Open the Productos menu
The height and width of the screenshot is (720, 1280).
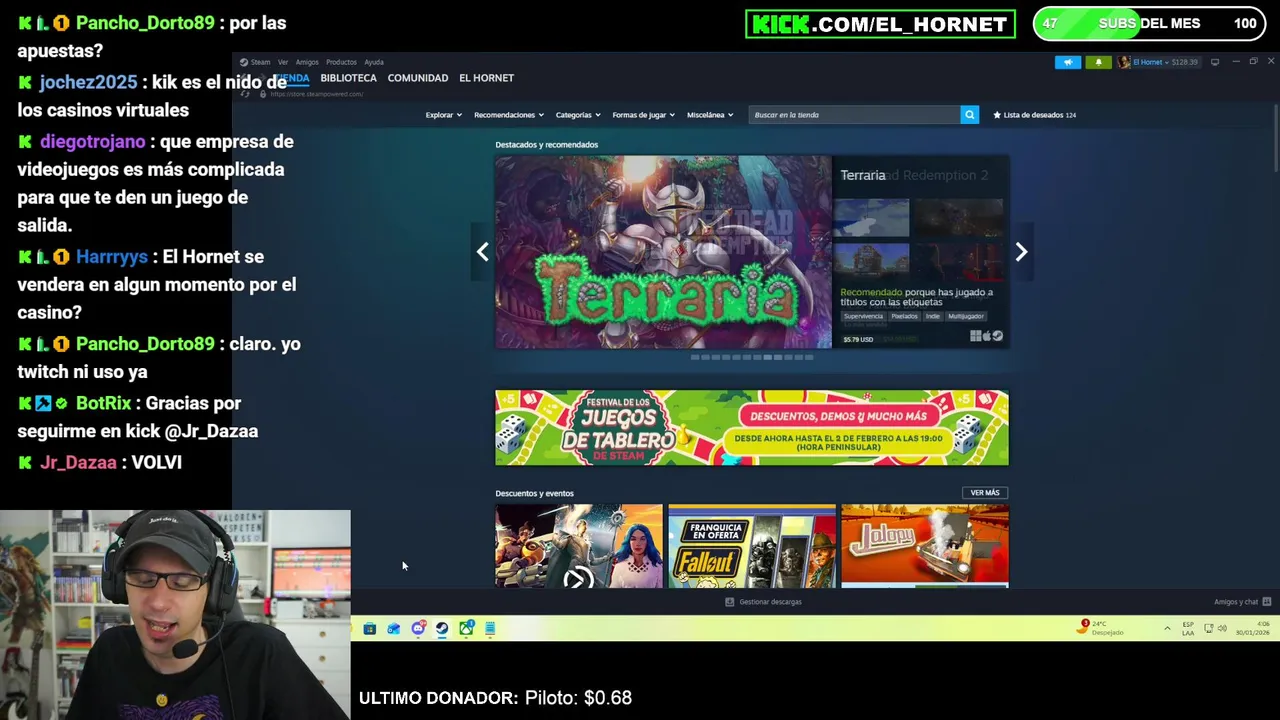pos(341,62)
